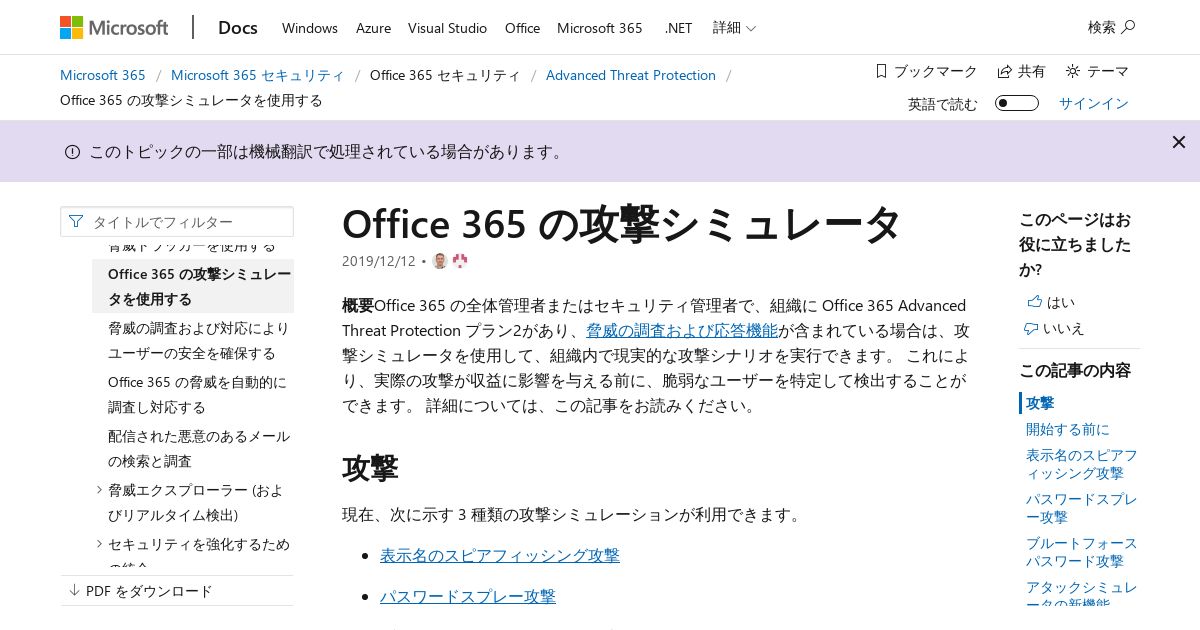Open the Microsoft 365 nav item
Image resolution: width=1200 pixels, height=630 pixels.
click(600, 28)
